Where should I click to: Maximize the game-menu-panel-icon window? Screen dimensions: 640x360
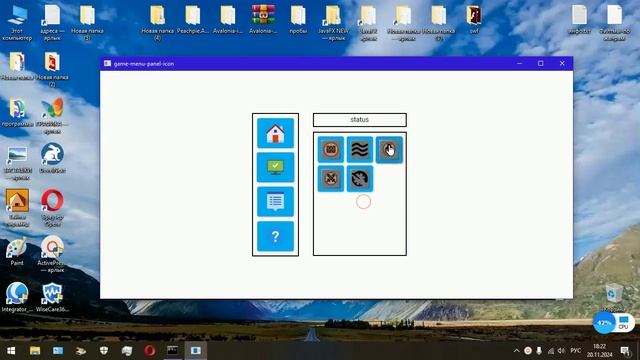[x=540, y=63]
